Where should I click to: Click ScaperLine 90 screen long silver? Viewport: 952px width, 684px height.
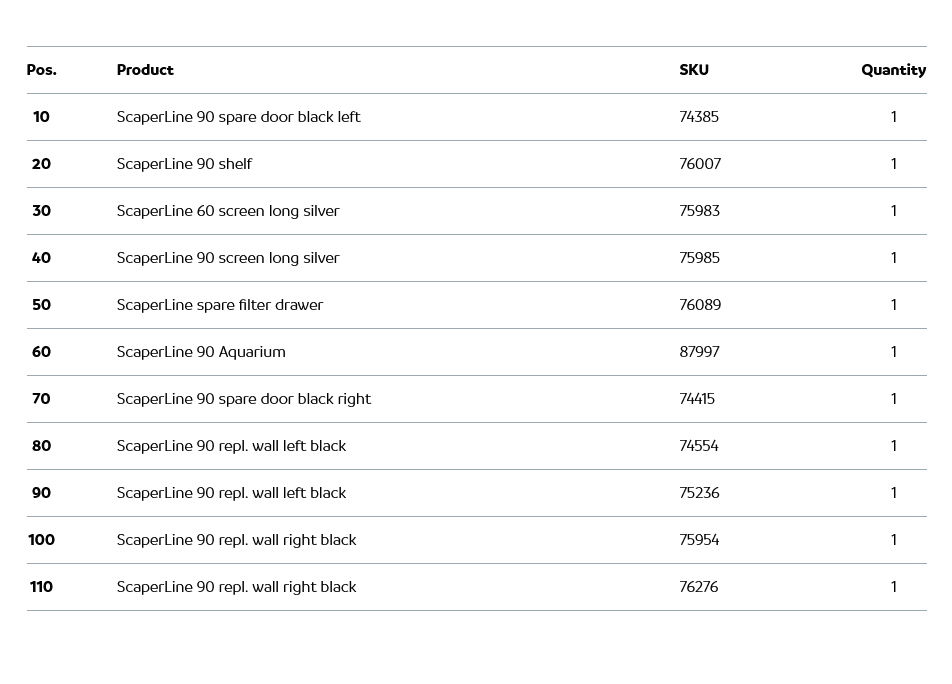click(228, 258)
